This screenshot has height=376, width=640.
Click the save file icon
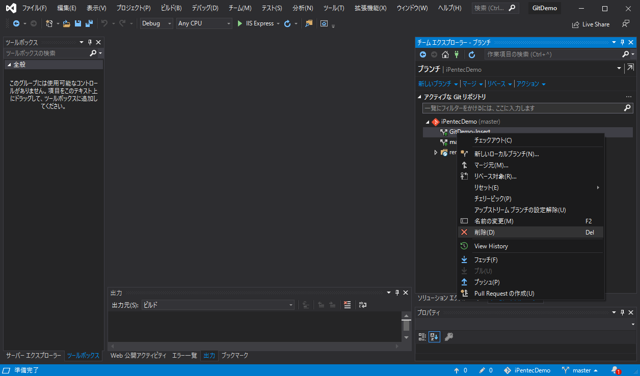(x=78, y=24)
